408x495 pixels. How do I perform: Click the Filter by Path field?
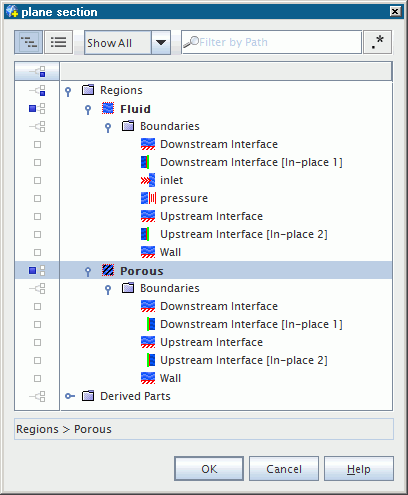[272, 42]
